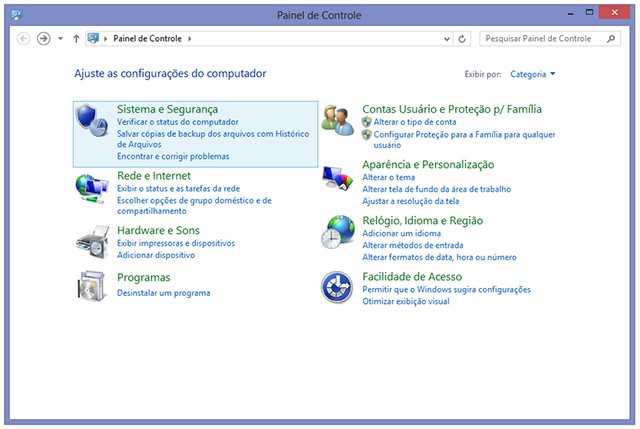640x429 pixels.
Task: Click the Rede e Internet globe icon
Action: 93,186
